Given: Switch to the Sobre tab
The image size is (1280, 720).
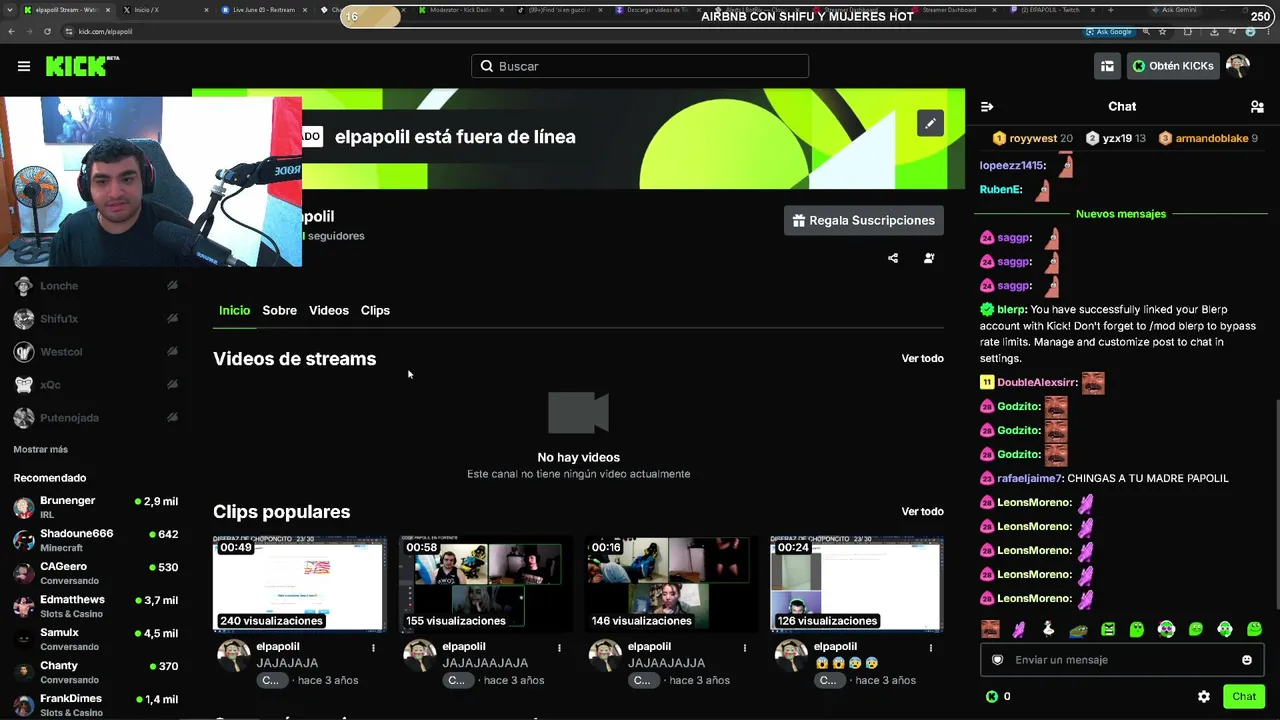Looking at the screenshot, I should point(279,310).
